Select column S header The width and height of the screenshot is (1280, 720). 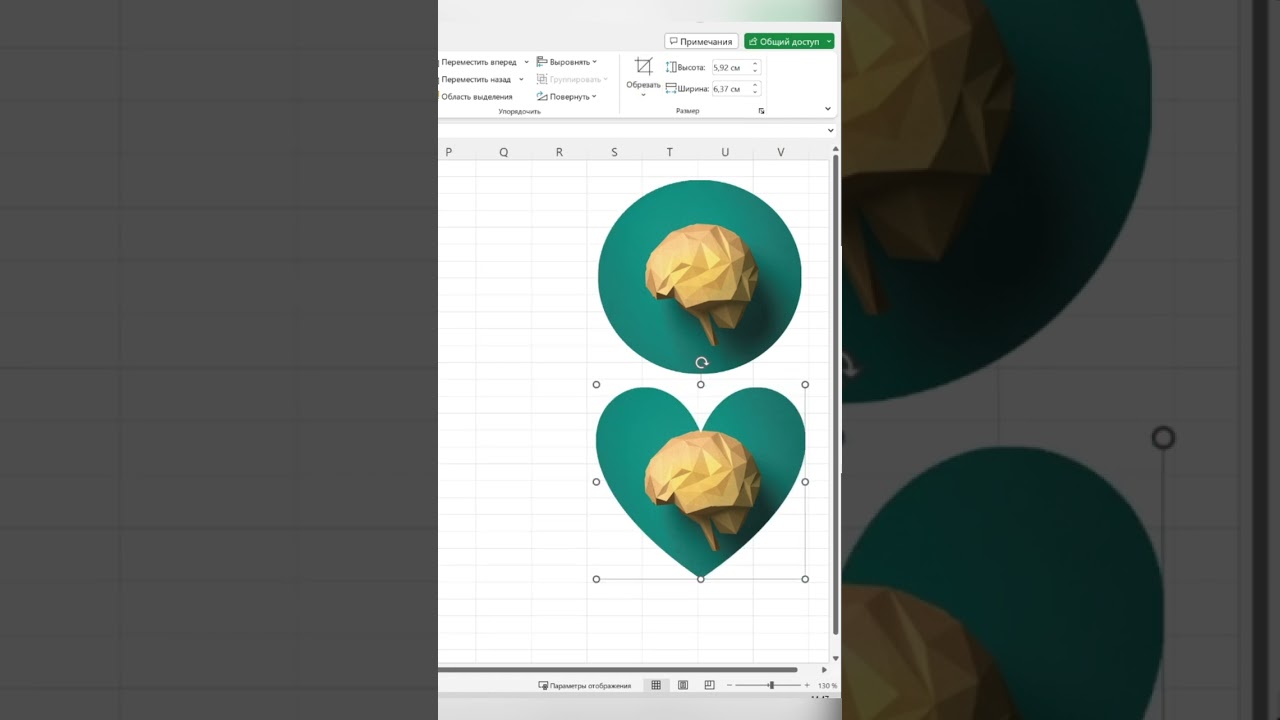point(614,152)
